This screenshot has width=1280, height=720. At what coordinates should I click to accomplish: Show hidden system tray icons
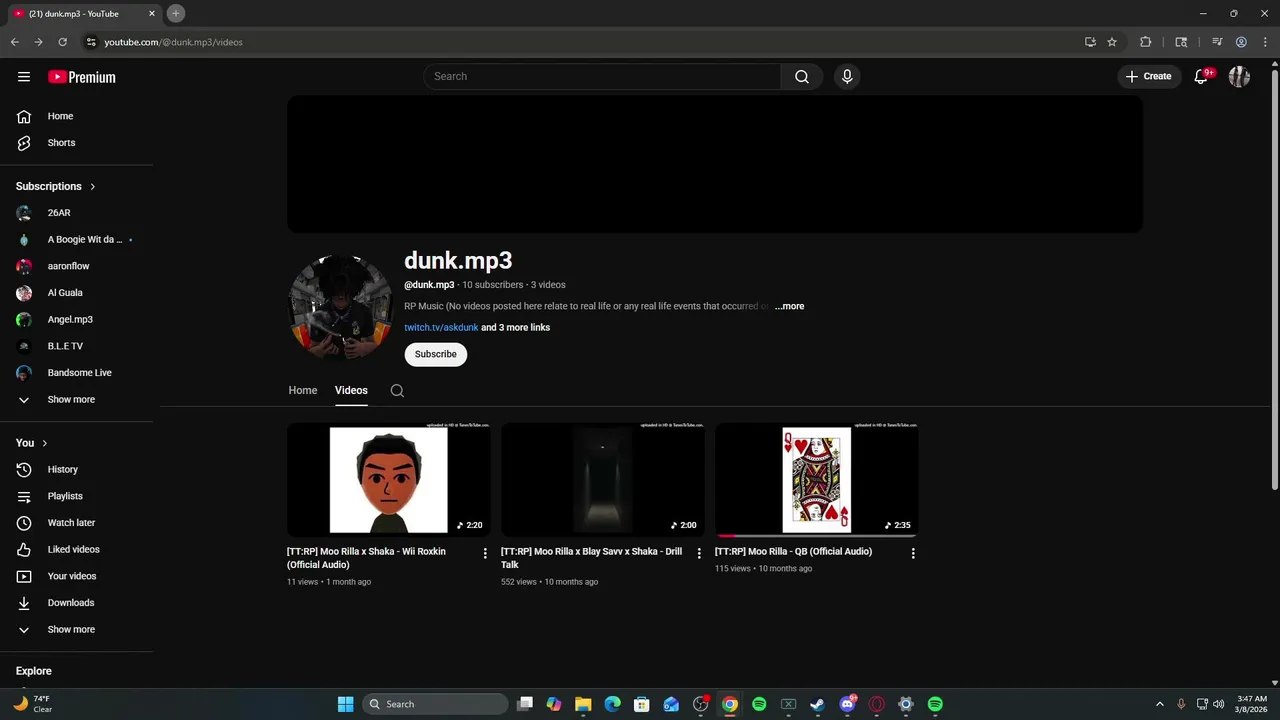(1160, 704)
